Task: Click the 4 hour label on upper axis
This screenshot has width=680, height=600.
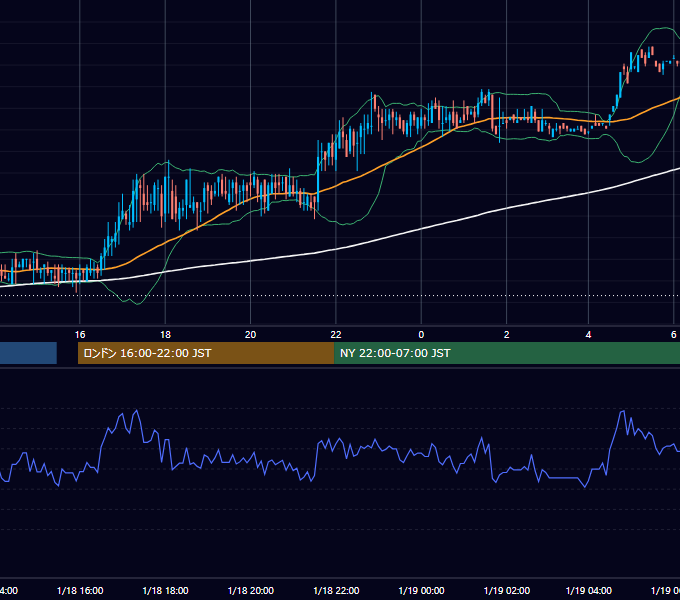Action: point(588,335)
